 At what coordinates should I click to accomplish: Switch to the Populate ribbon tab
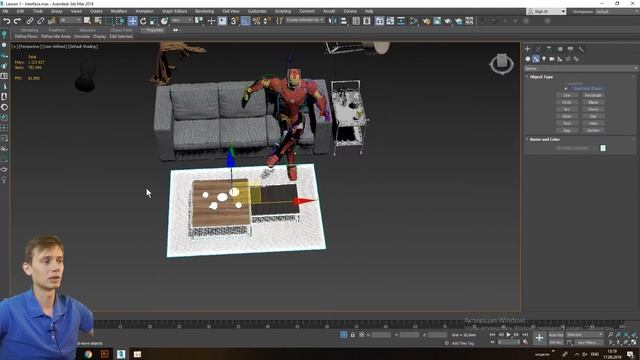coord(154,30)
